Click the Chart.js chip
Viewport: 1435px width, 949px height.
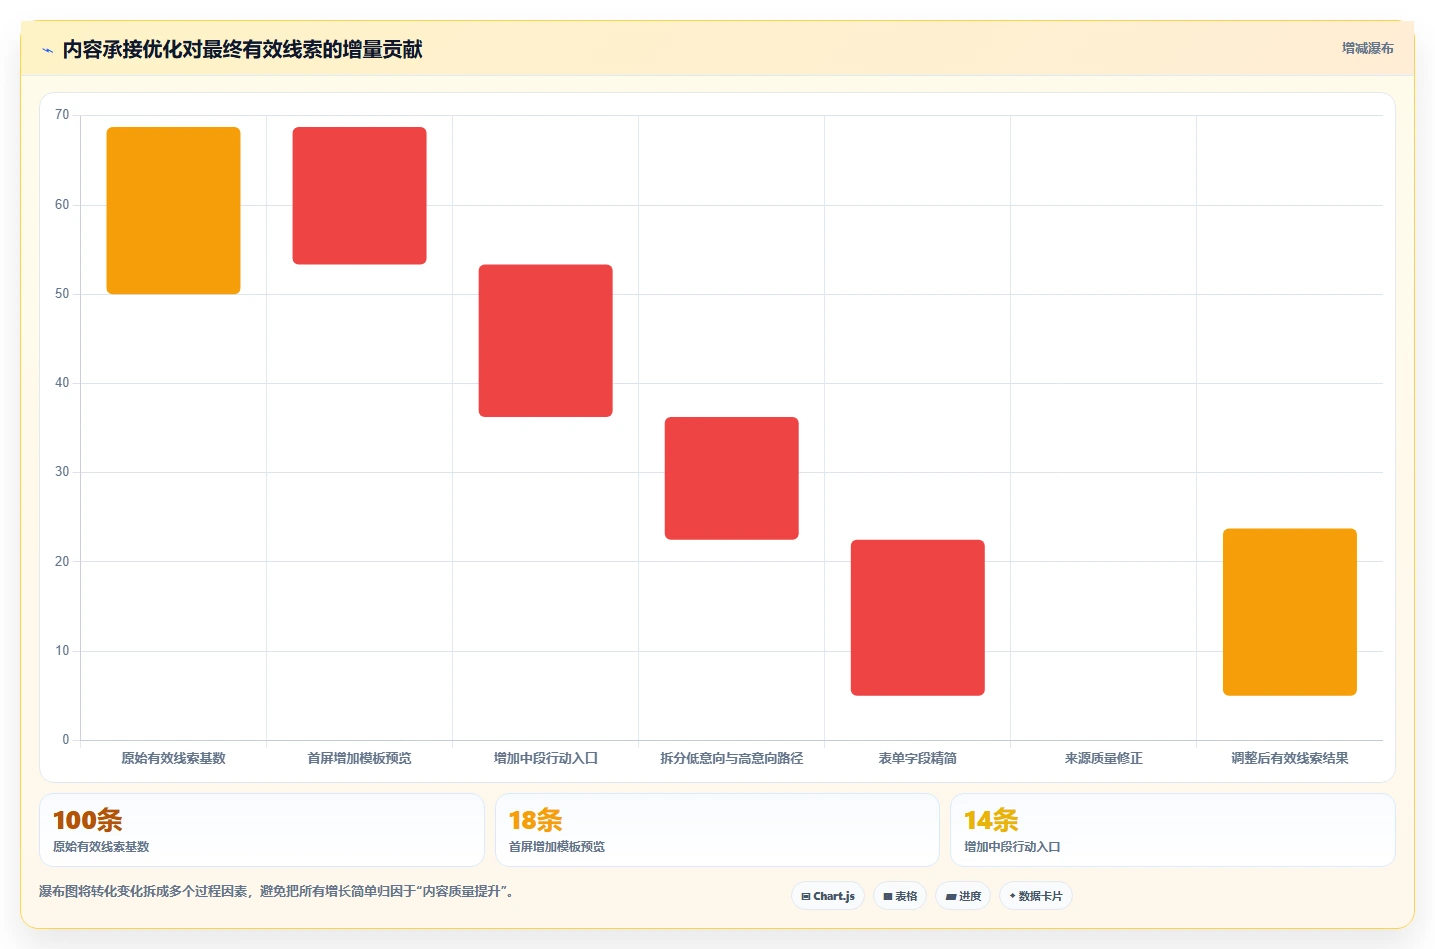(828, 896)
